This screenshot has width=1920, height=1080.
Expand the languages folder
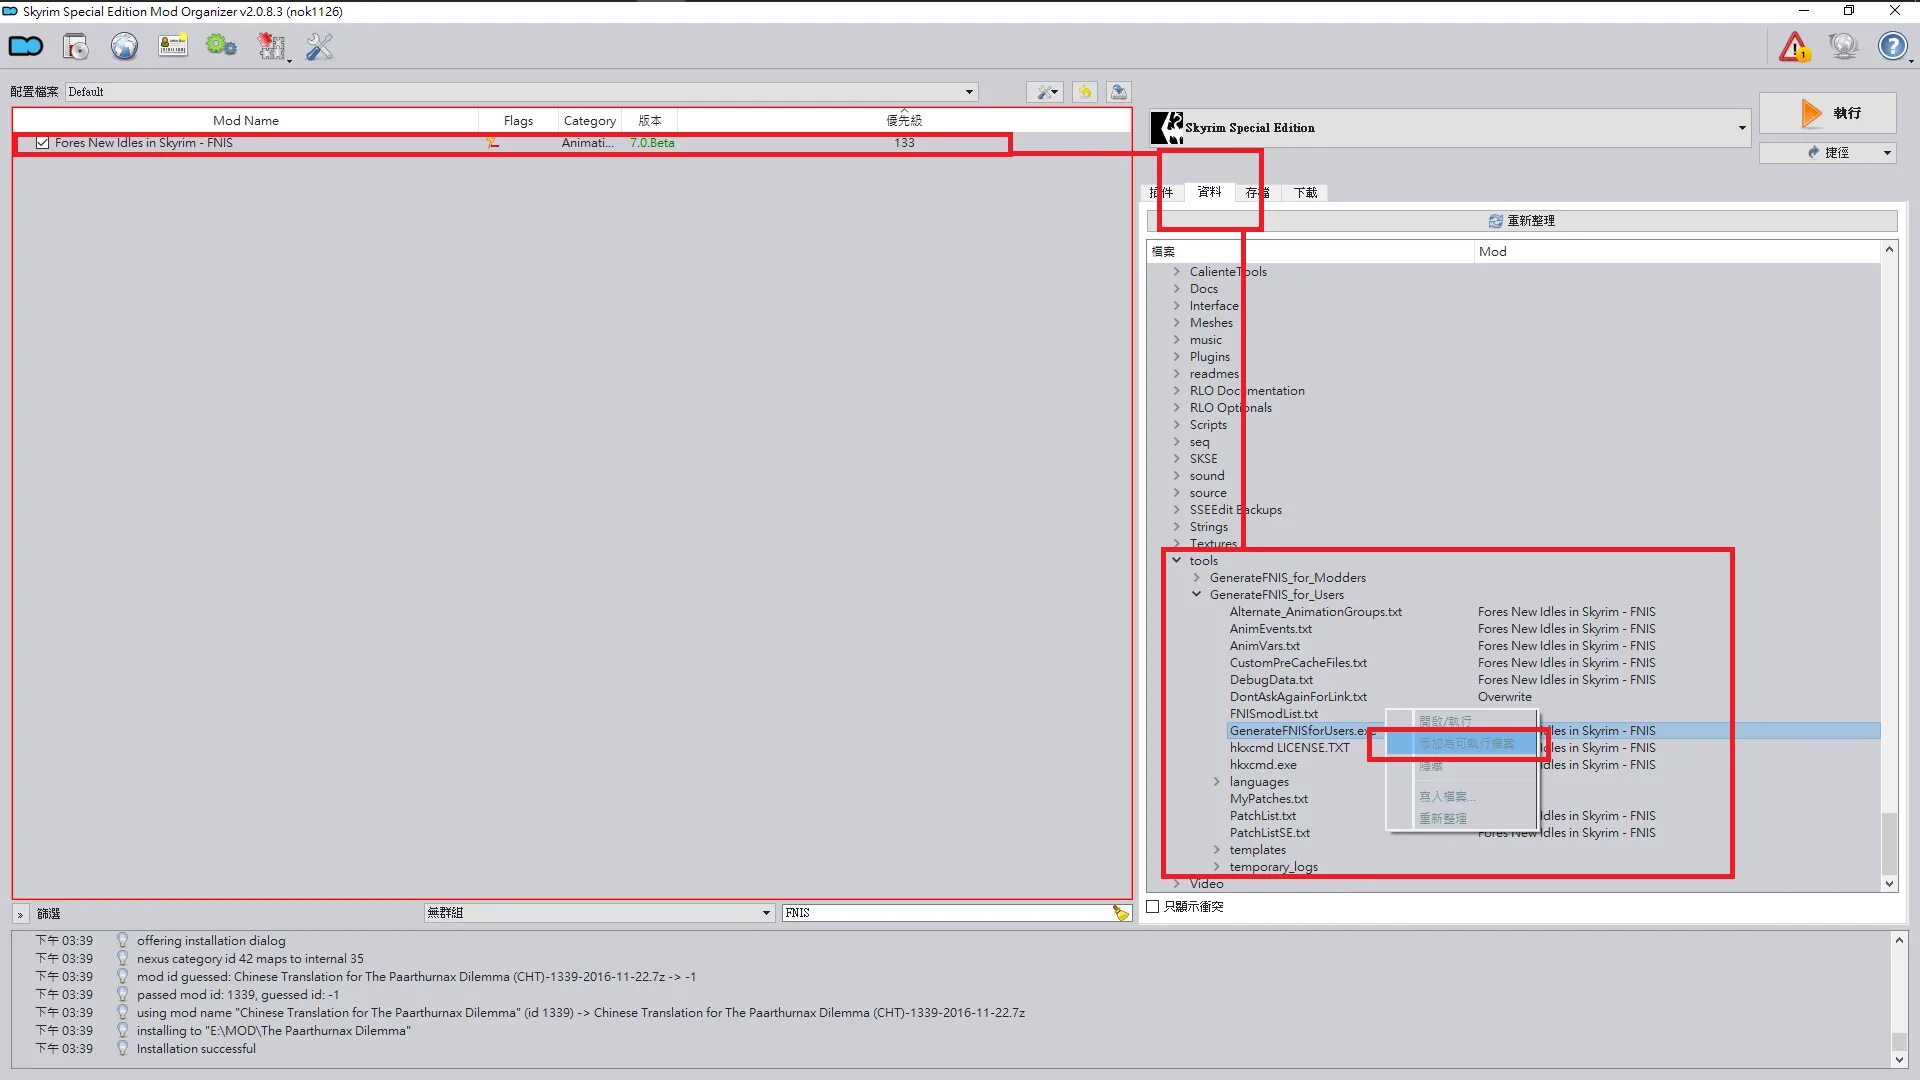tap(1216, 782)
